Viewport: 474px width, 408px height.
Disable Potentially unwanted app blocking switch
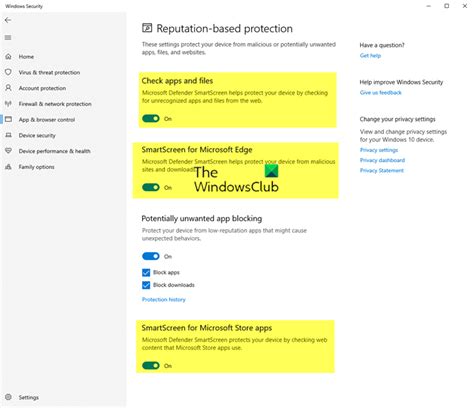[151, 256]
